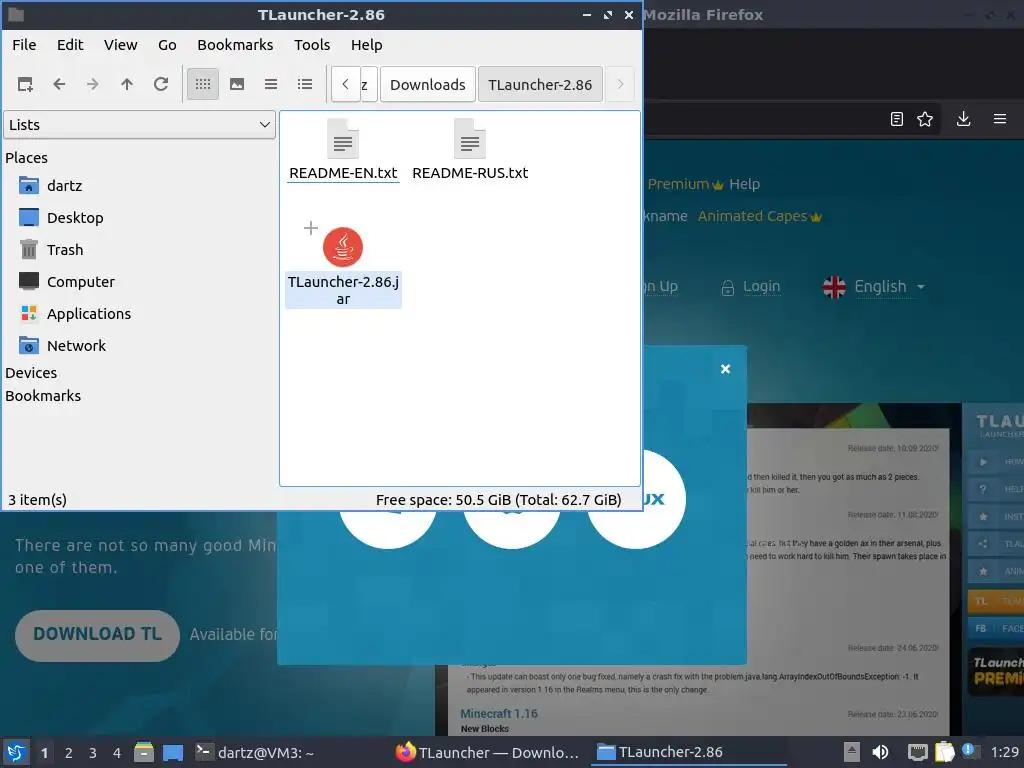Open the Lists side pane dropdown
This screenshot has height=768, width=1024.
(x=139, y=125)
